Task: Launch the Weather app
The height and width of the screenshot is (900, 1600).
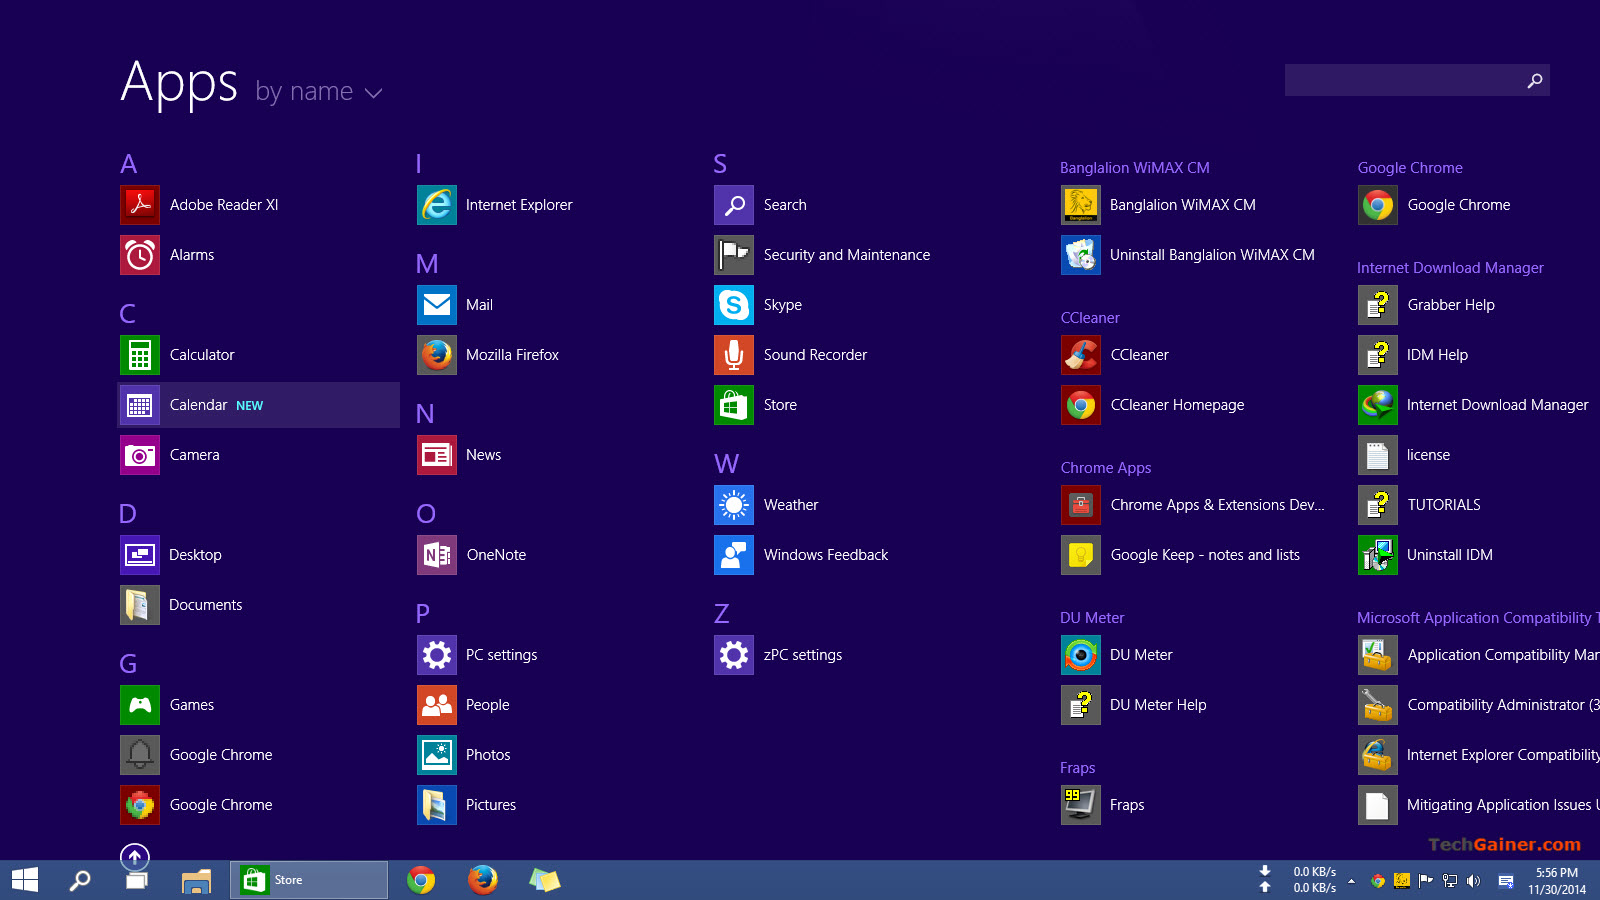Action: (x=790, y=505)
